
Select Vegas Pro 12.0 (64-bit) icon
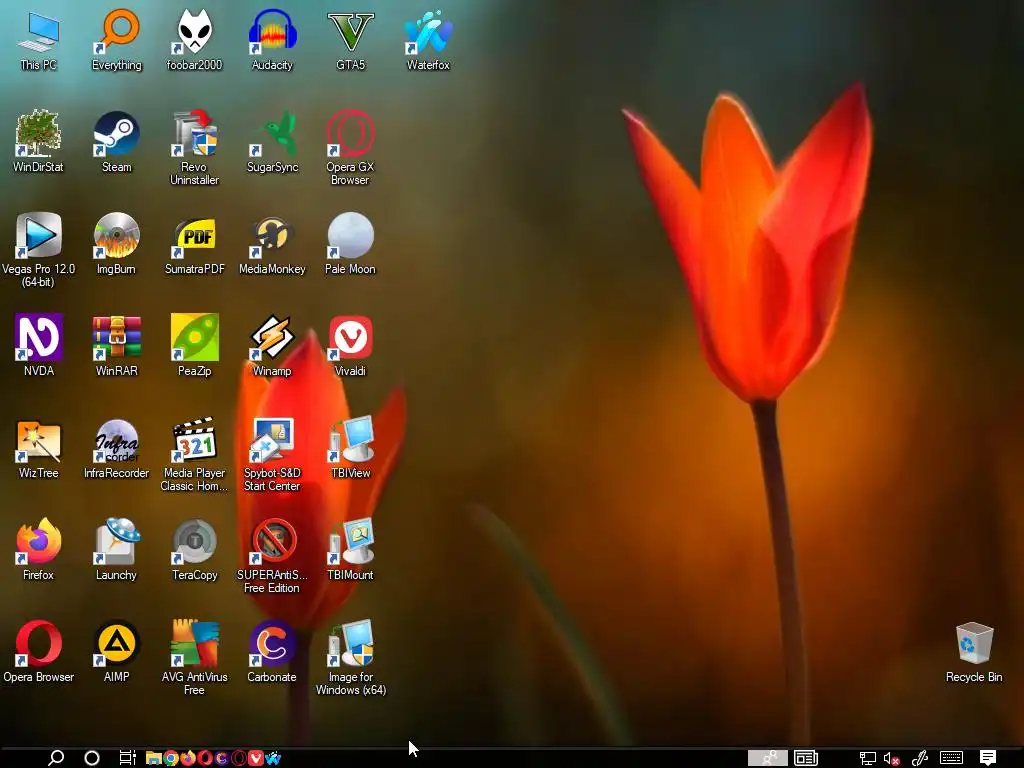[39, 249]
